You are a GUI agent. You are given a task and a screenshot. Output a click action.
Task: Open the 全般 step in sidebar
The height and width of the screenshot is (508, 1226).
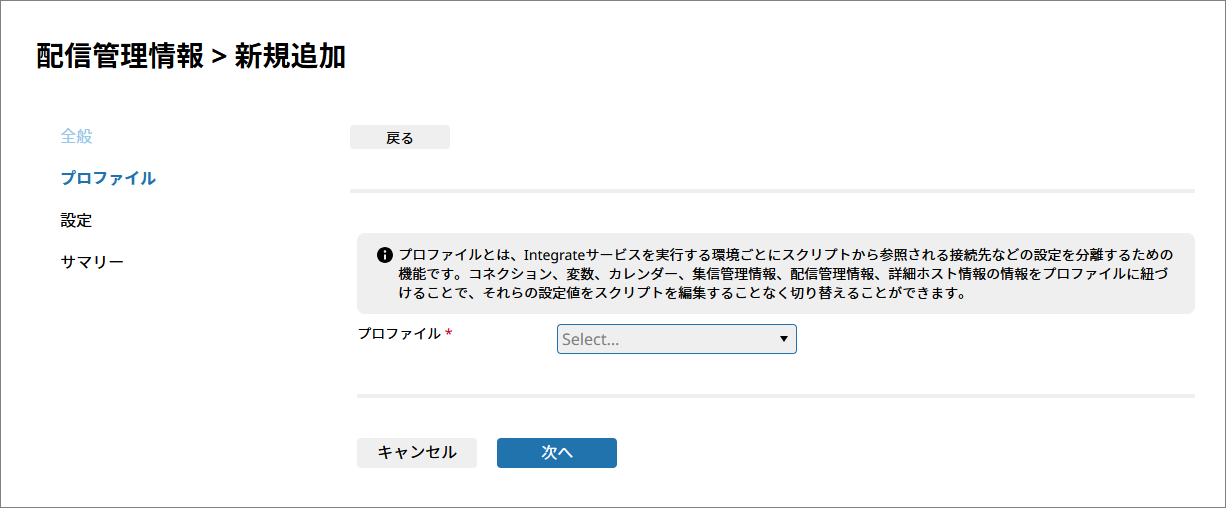(76, 136)
